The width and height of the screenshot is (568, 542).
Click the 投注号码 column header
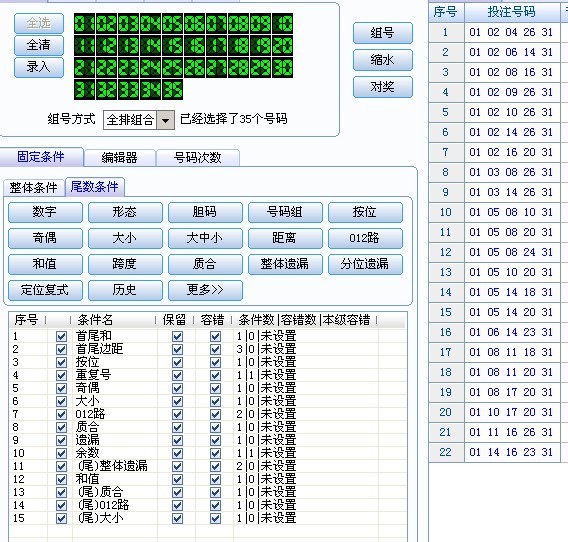[x=512, y=12]
